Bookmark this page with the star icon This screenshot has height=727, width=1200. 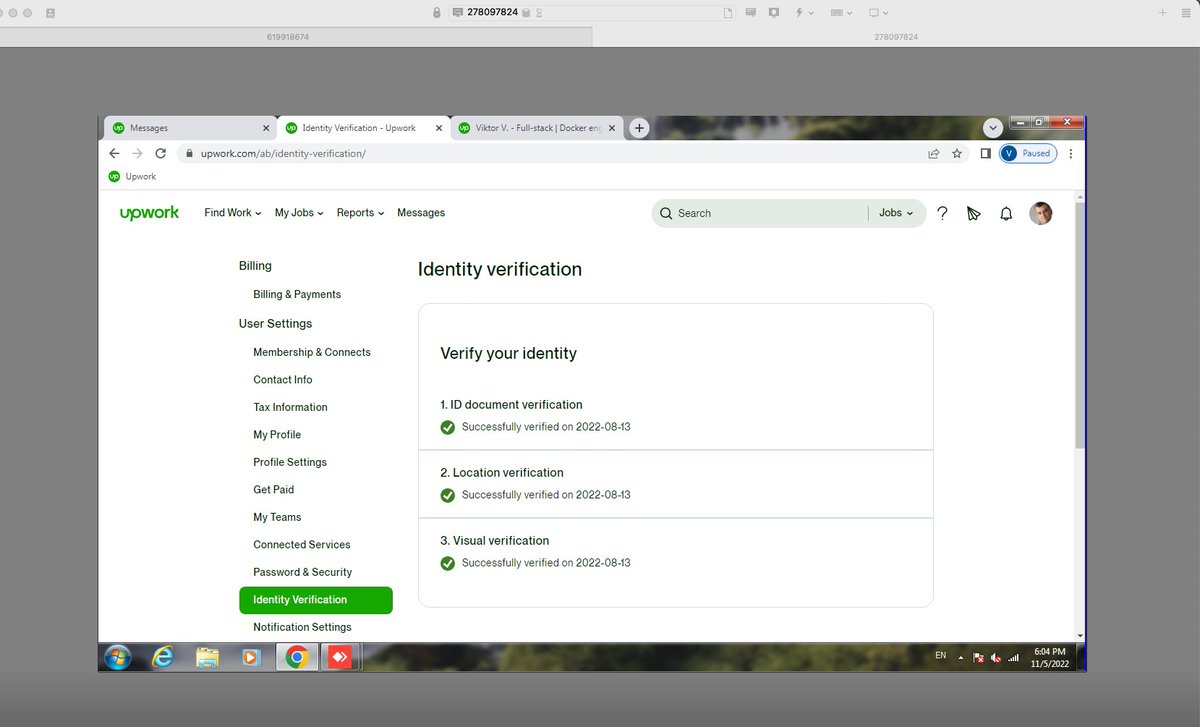click(x=957, y=154)
